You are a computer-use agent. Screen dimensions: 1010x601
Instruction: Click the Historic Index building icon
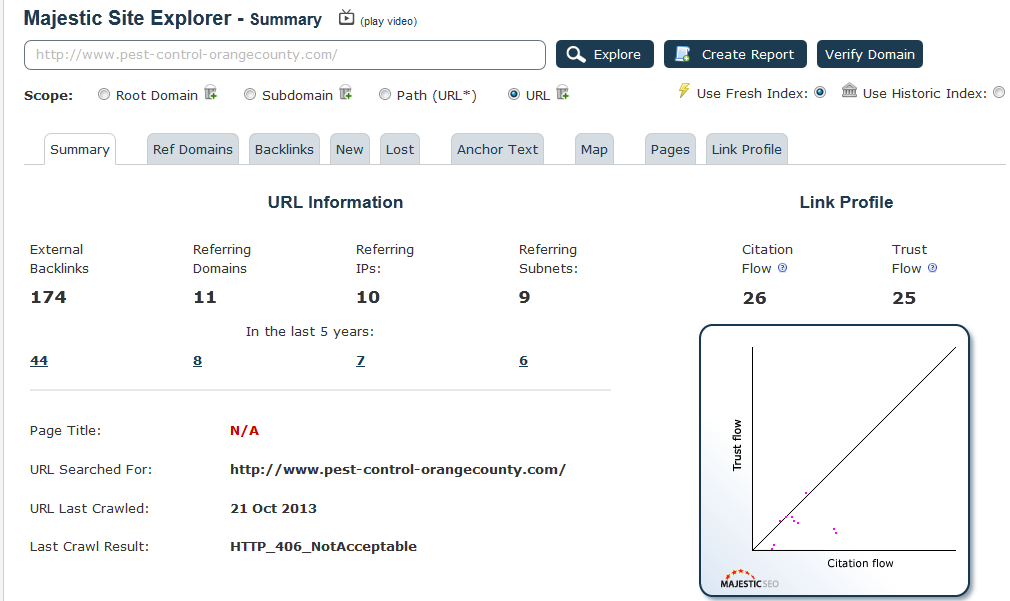point(850,91)
